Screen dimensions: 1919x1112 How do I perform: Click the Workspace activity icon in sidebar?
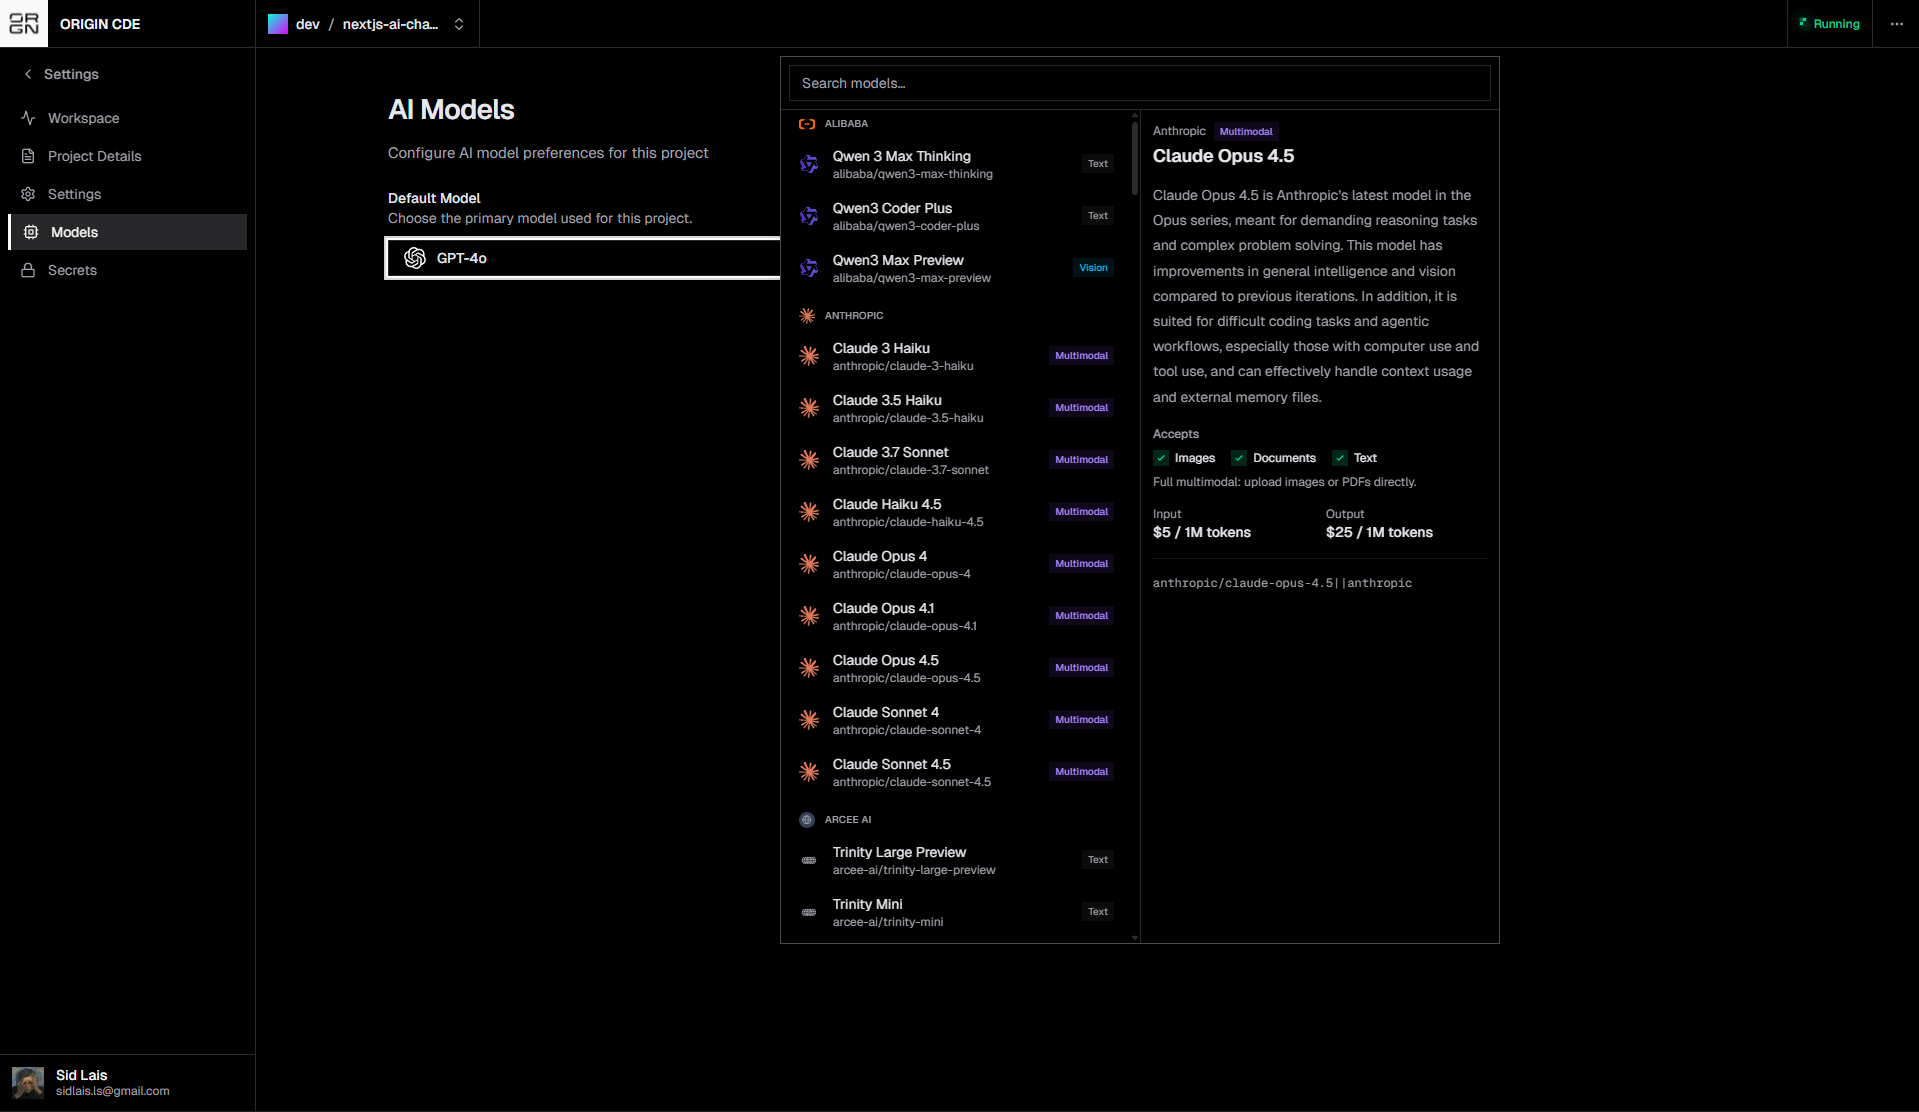(x=28, y=118)
